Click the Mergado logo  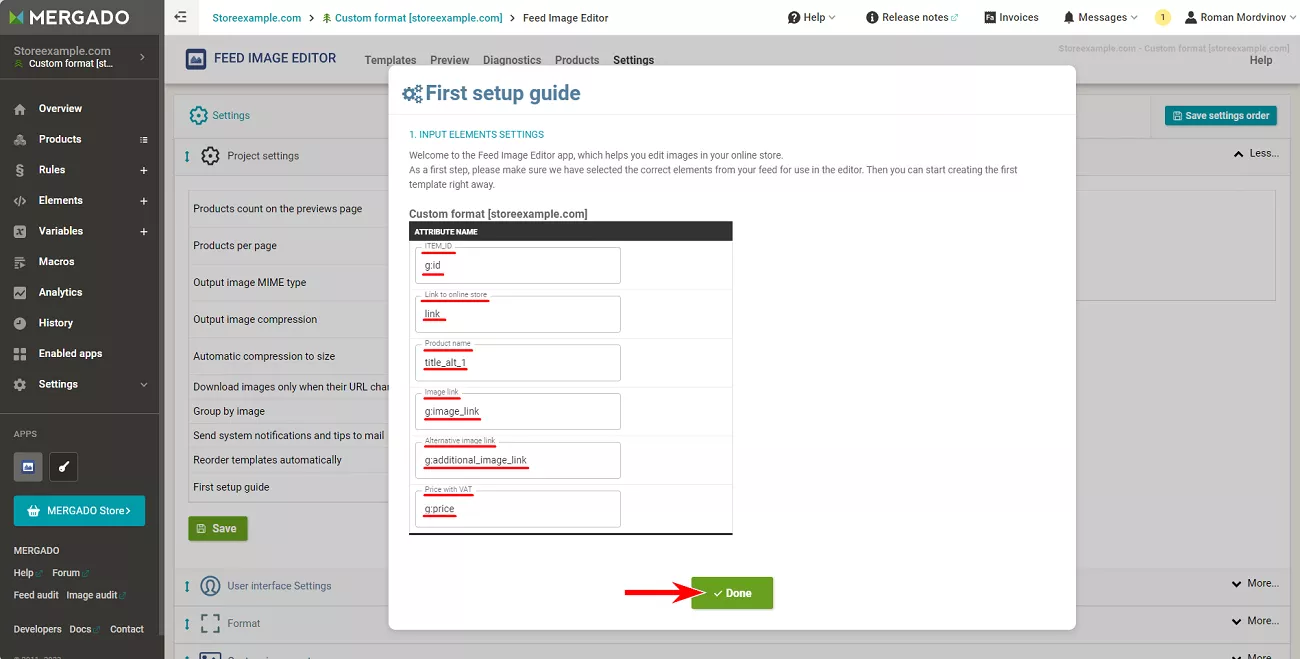(69, 17)
